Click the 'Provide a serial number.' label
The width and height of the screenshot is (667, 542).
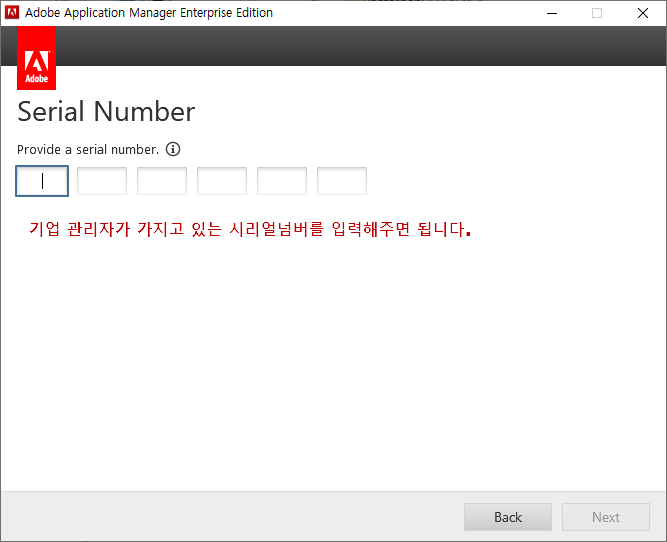point(88,150)
